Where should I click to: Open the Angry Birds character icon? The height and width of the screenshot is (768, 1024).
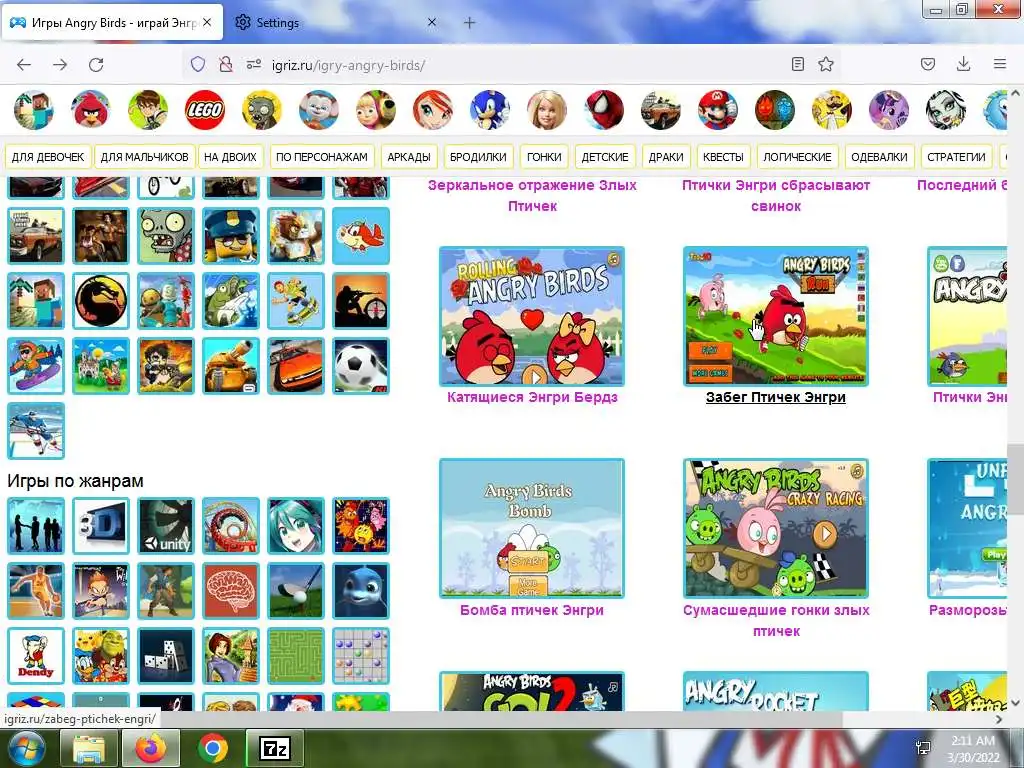click(90, 110)
